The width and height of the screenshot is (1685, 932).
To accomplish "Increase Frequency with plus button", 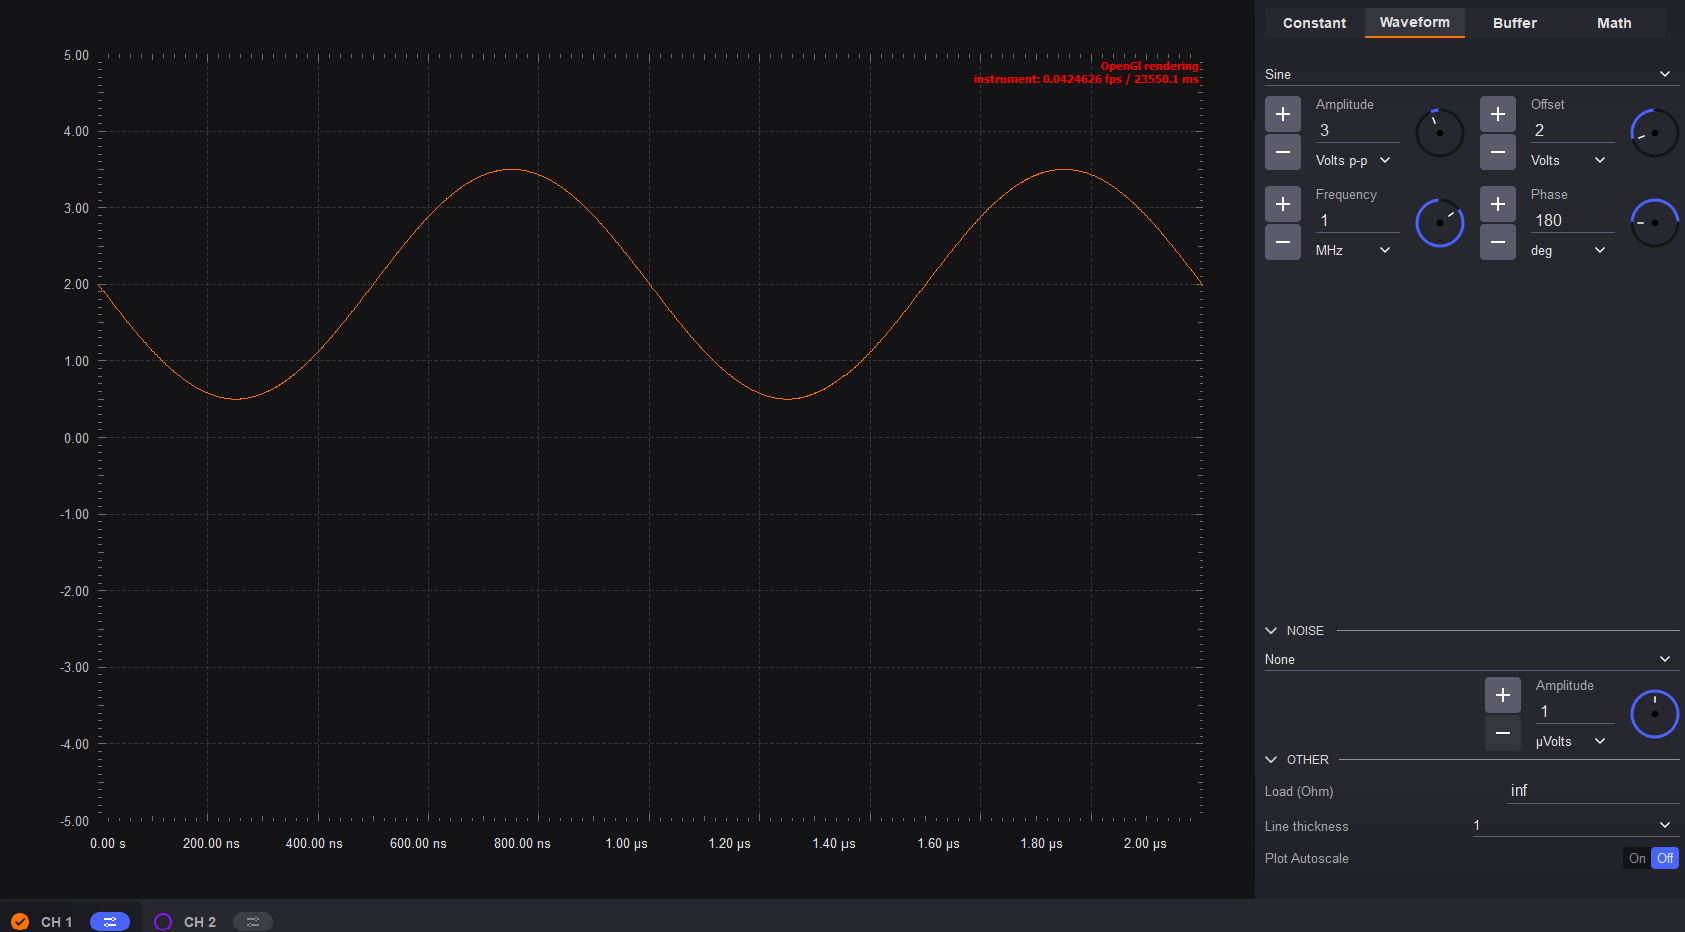I will 1282,204.
